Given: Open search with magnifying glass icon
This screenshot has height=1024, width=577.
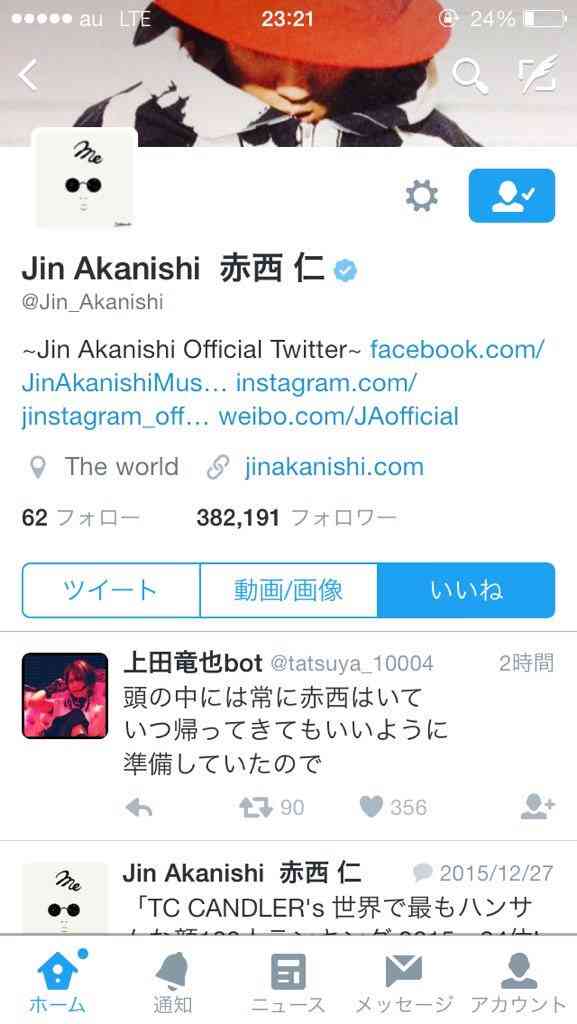Looking at the screenshot, I should [x=470, y=76].
